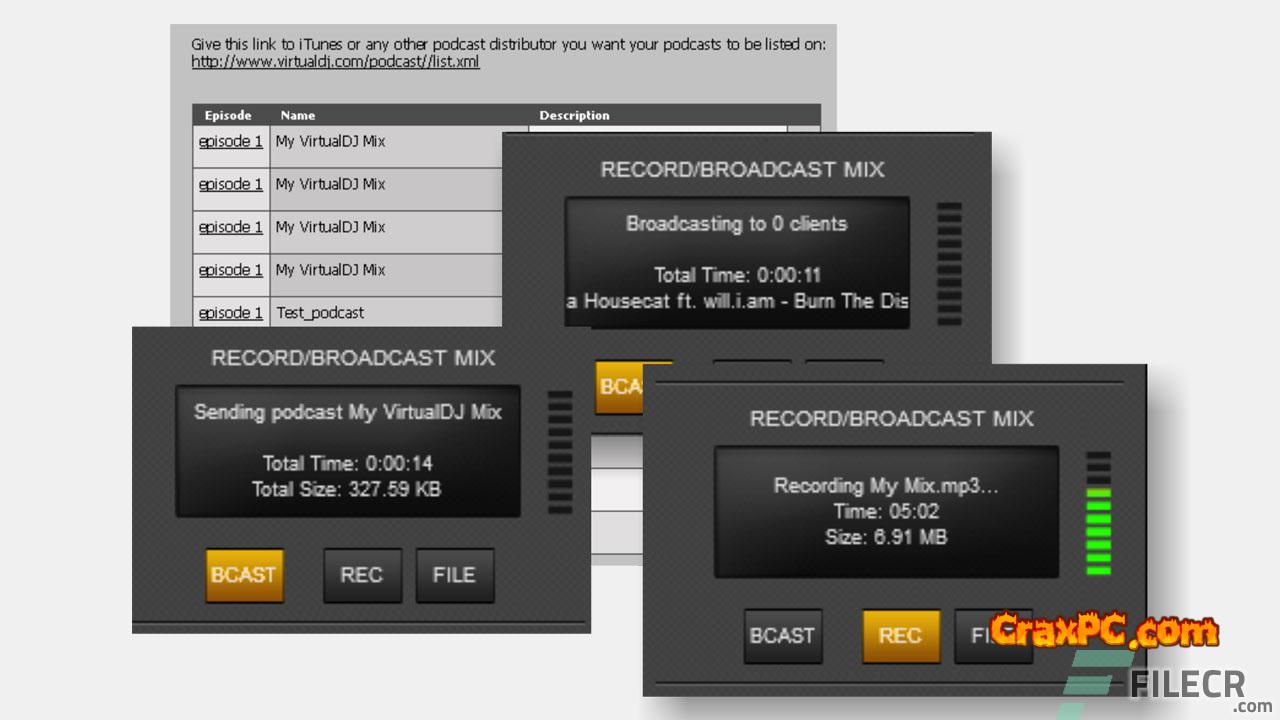Click FILE in the Sending podcast panel
Screen dimensions: 1280x720
coord(455,575)
